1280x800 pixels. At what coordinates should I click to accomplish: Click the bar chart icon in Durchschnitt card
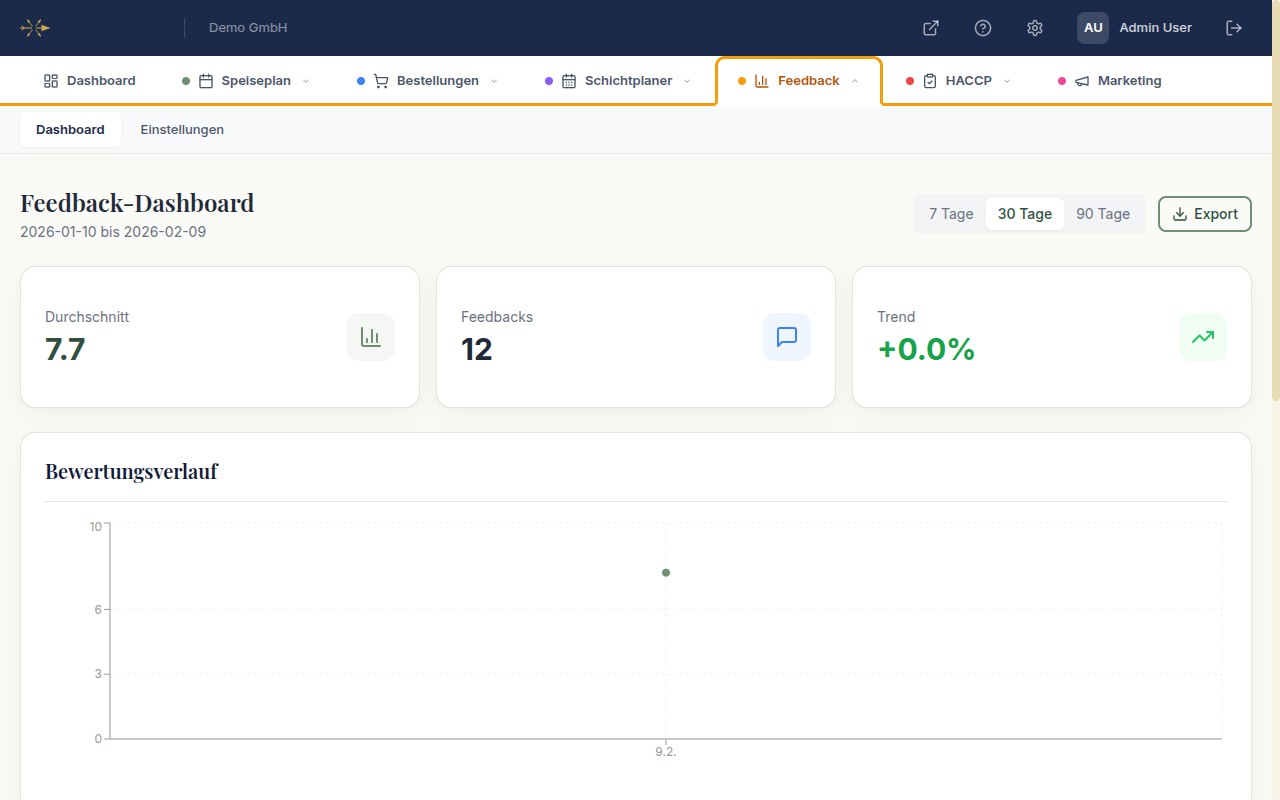tap(371, 337)
